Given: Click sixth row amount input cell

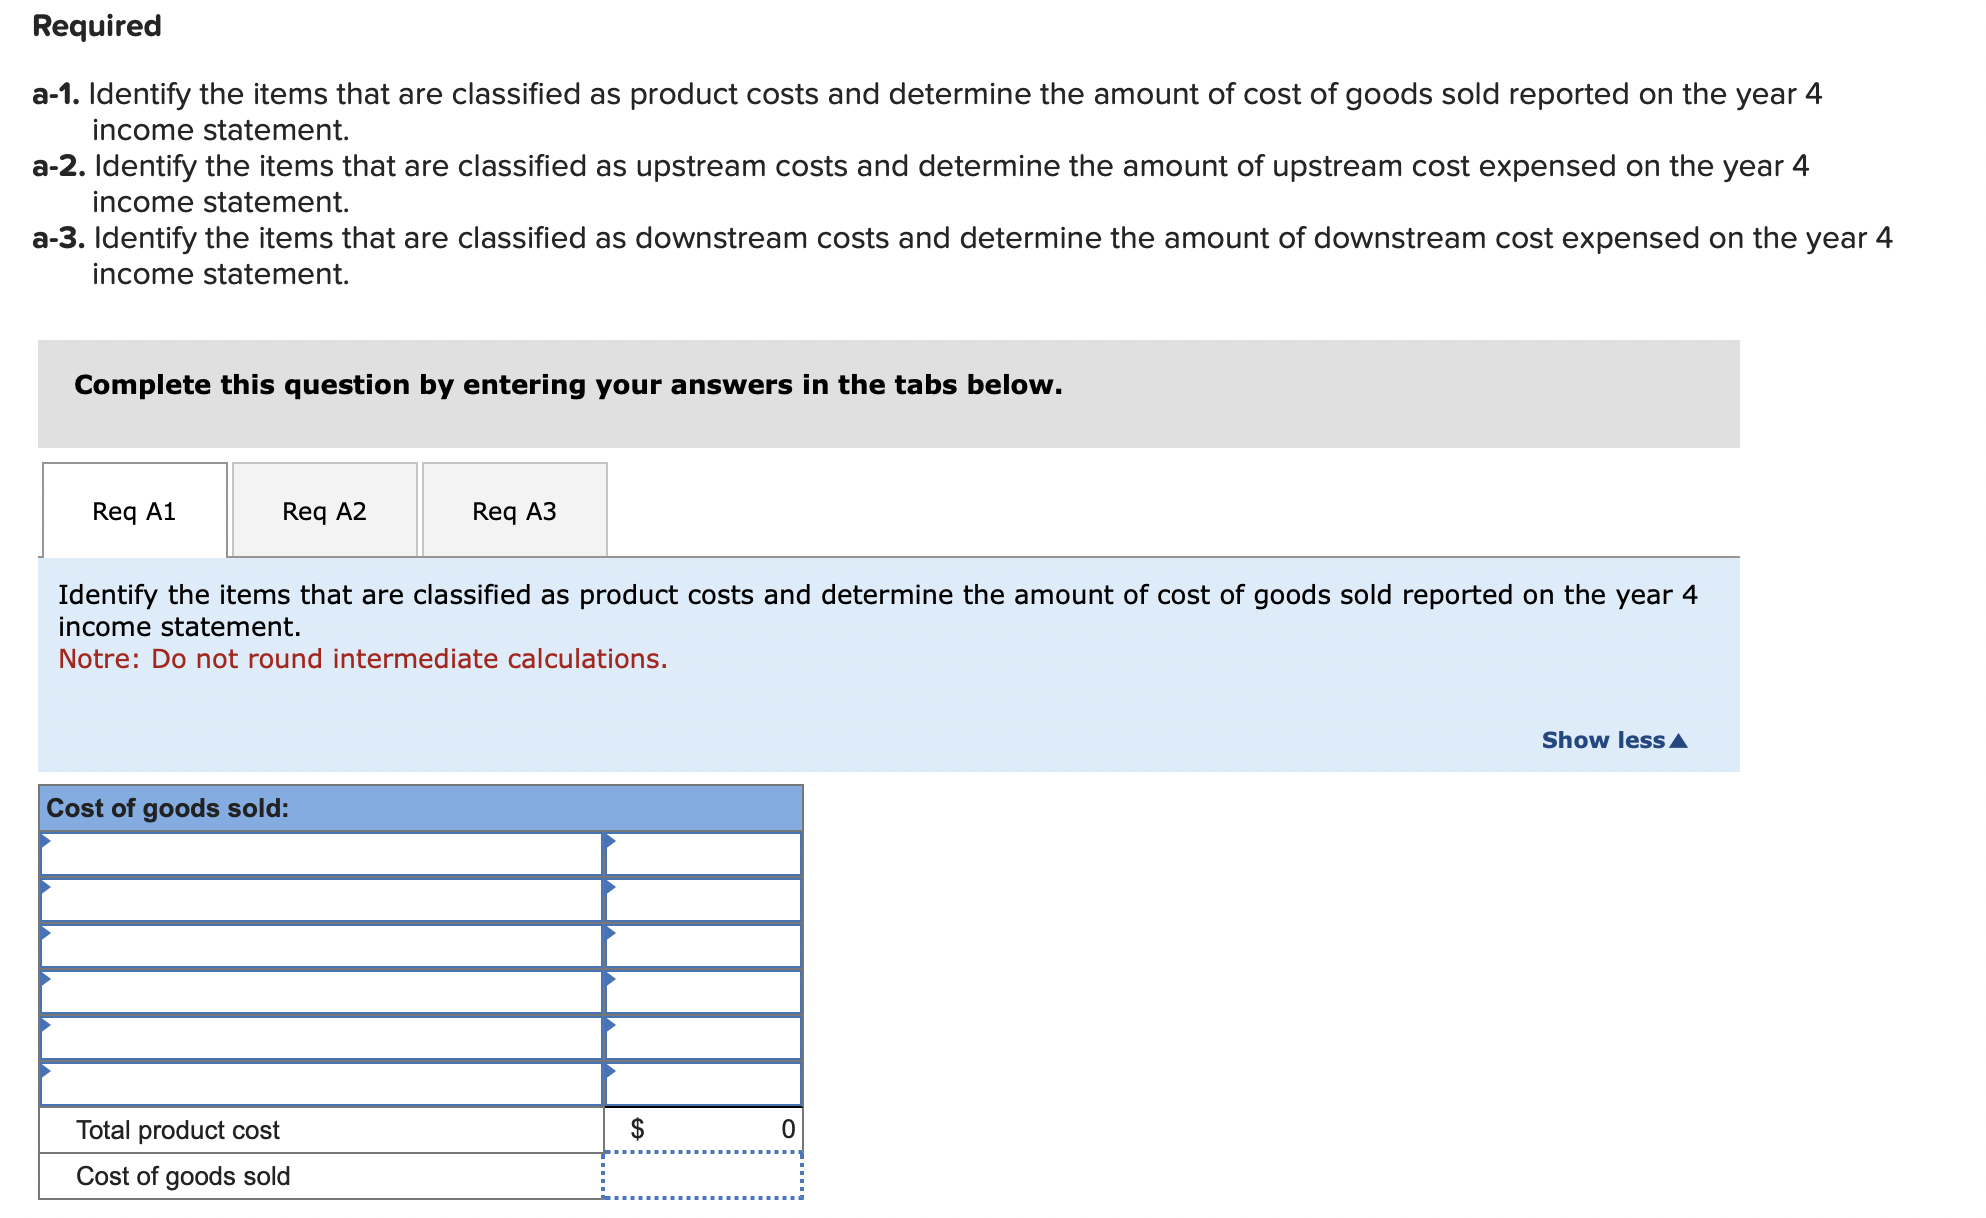Looking at the screenshot, I should coord(703,1084).
